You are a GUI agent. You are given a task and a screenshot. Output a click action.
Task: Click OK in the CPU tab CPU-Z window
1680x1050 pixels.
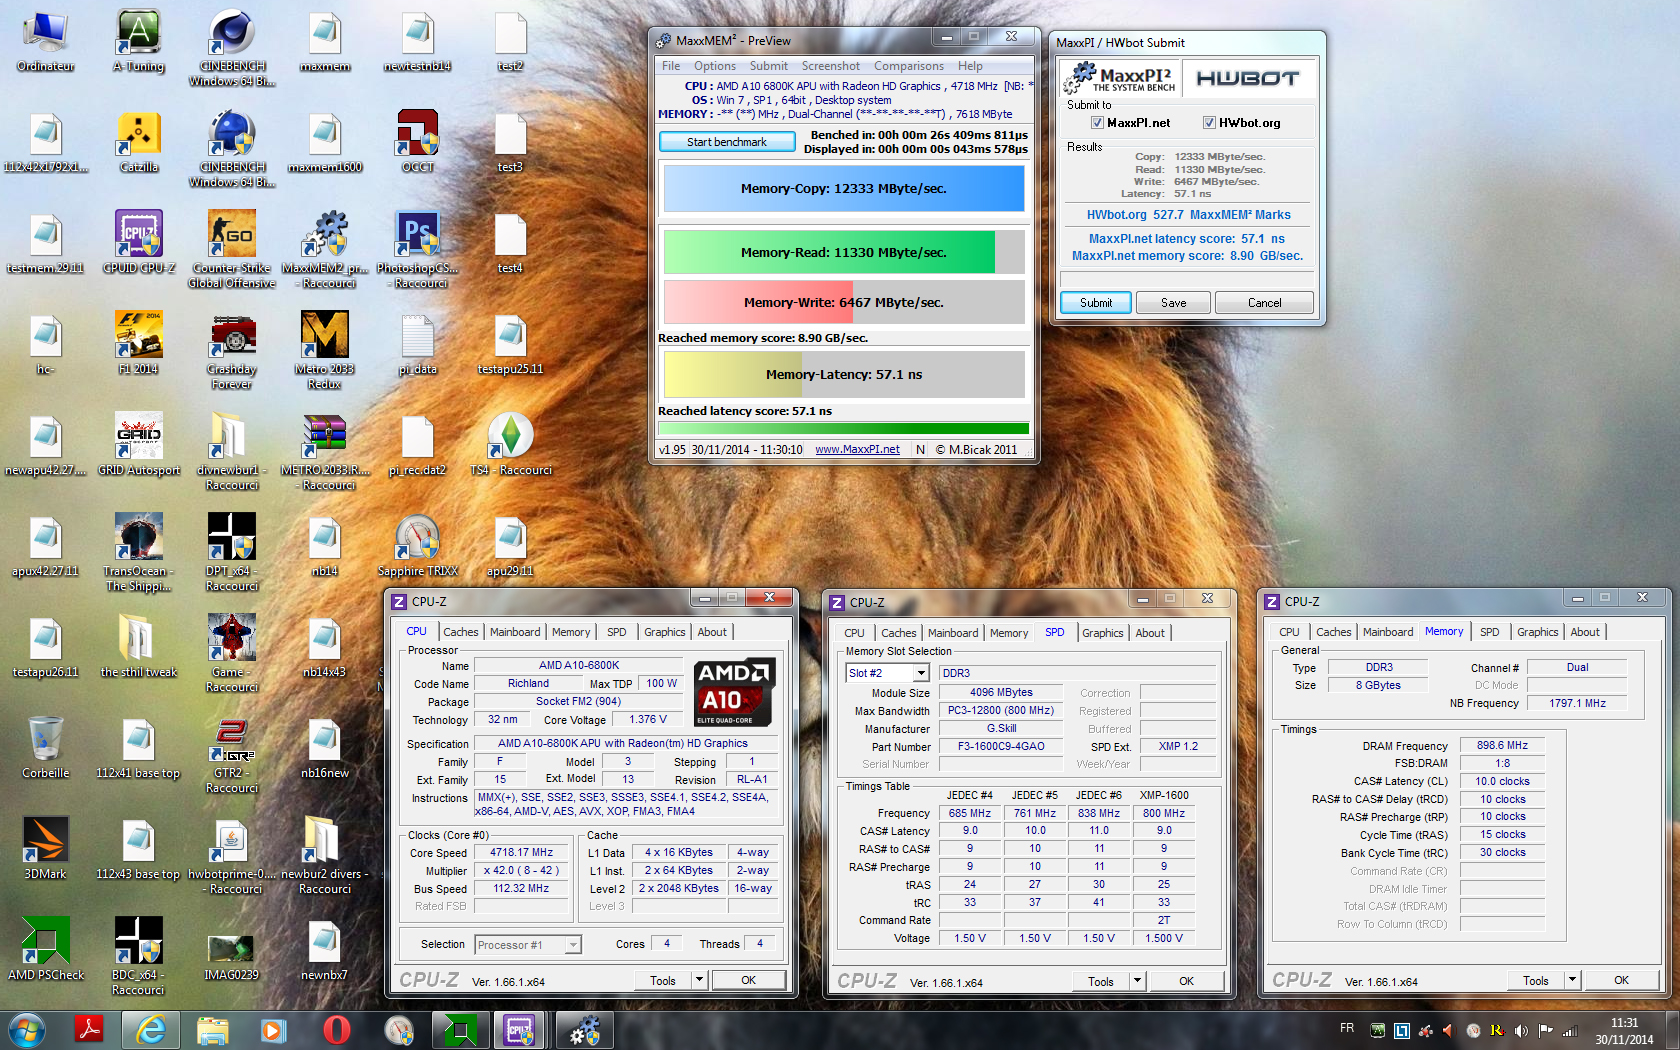pos(748,980)
